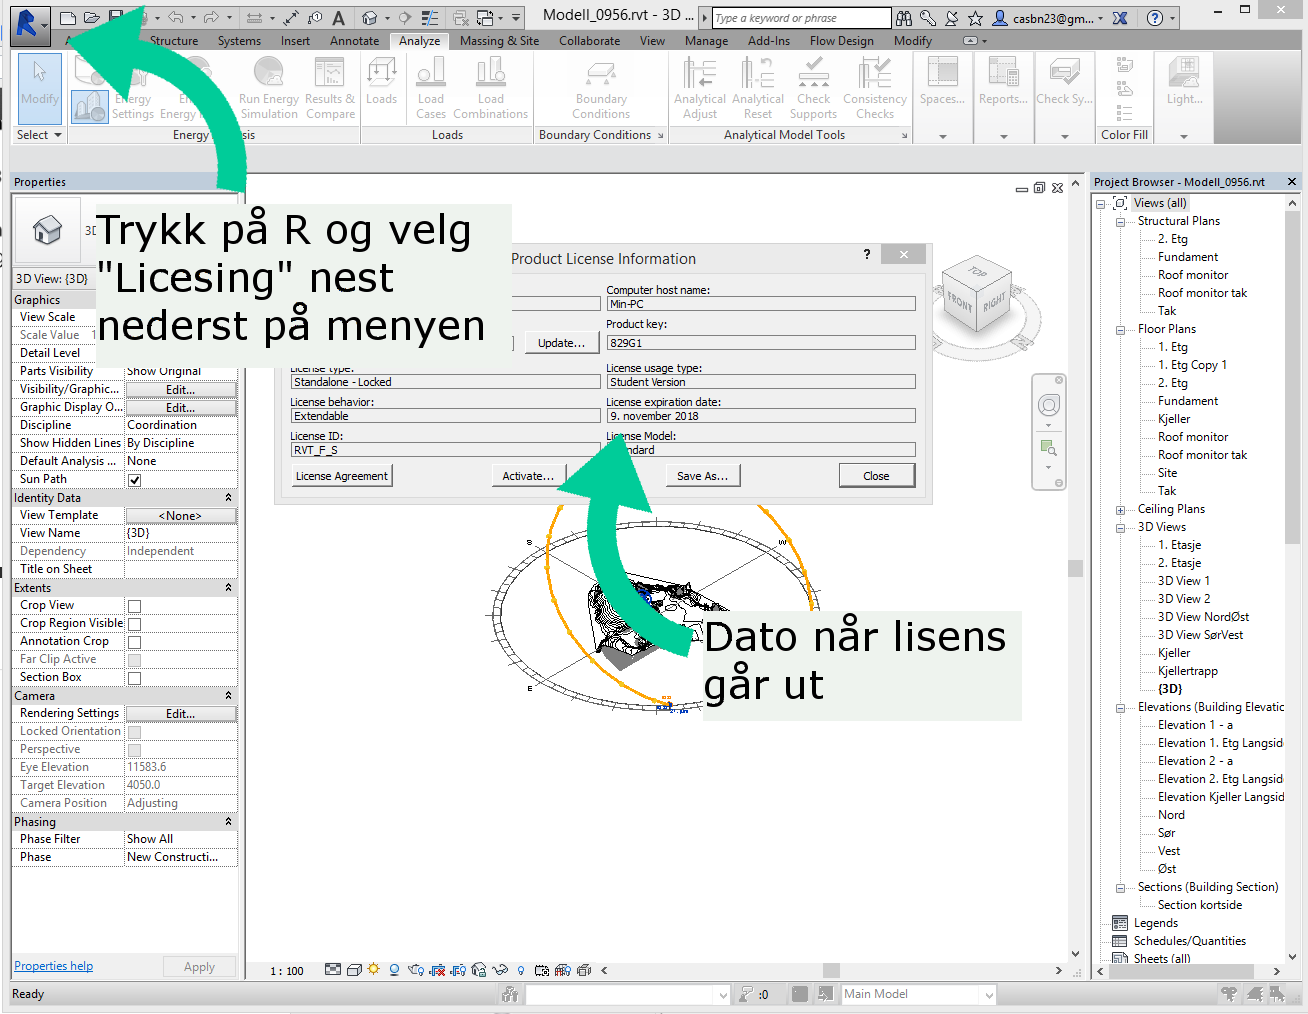This screenshot has width=1308, height=1014.
Task: Click the drawing area vertical scrollbar thumb
Action: [1076, 568]
